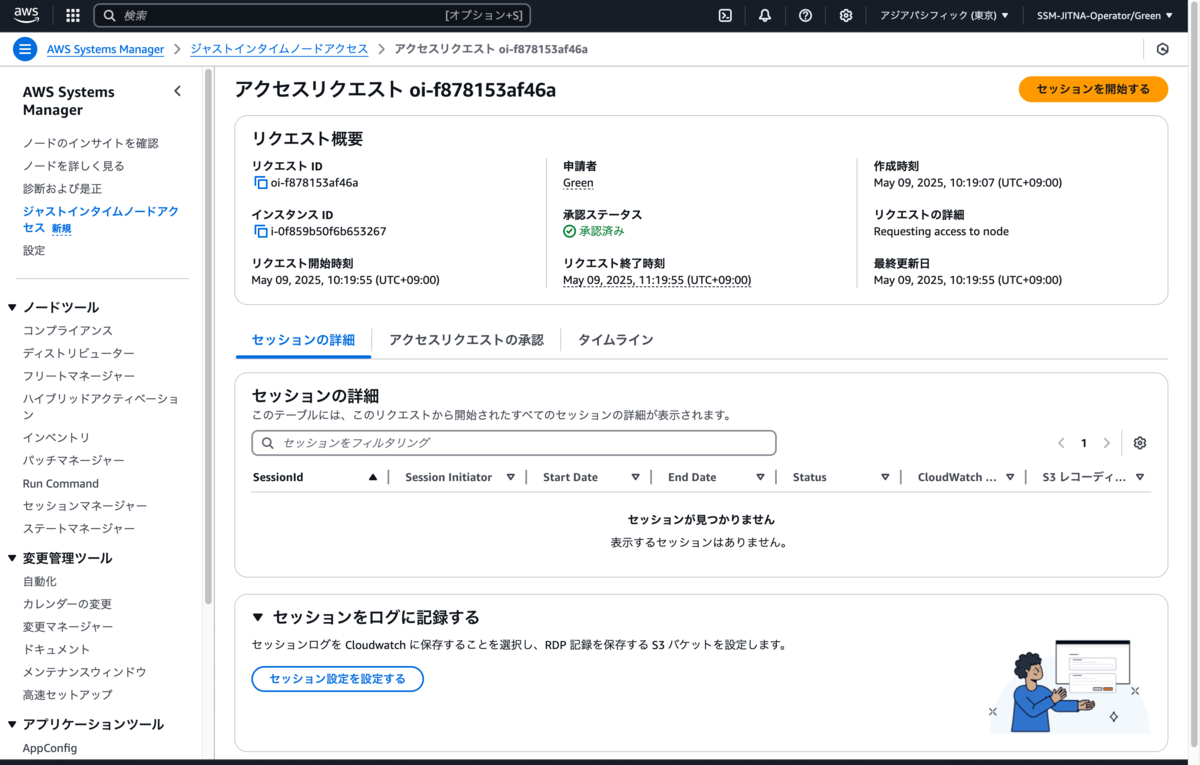Open the AWS Systems Manager breadcrumb link
This screenshot has height=765, width=1200.
[x=105, y=49]
